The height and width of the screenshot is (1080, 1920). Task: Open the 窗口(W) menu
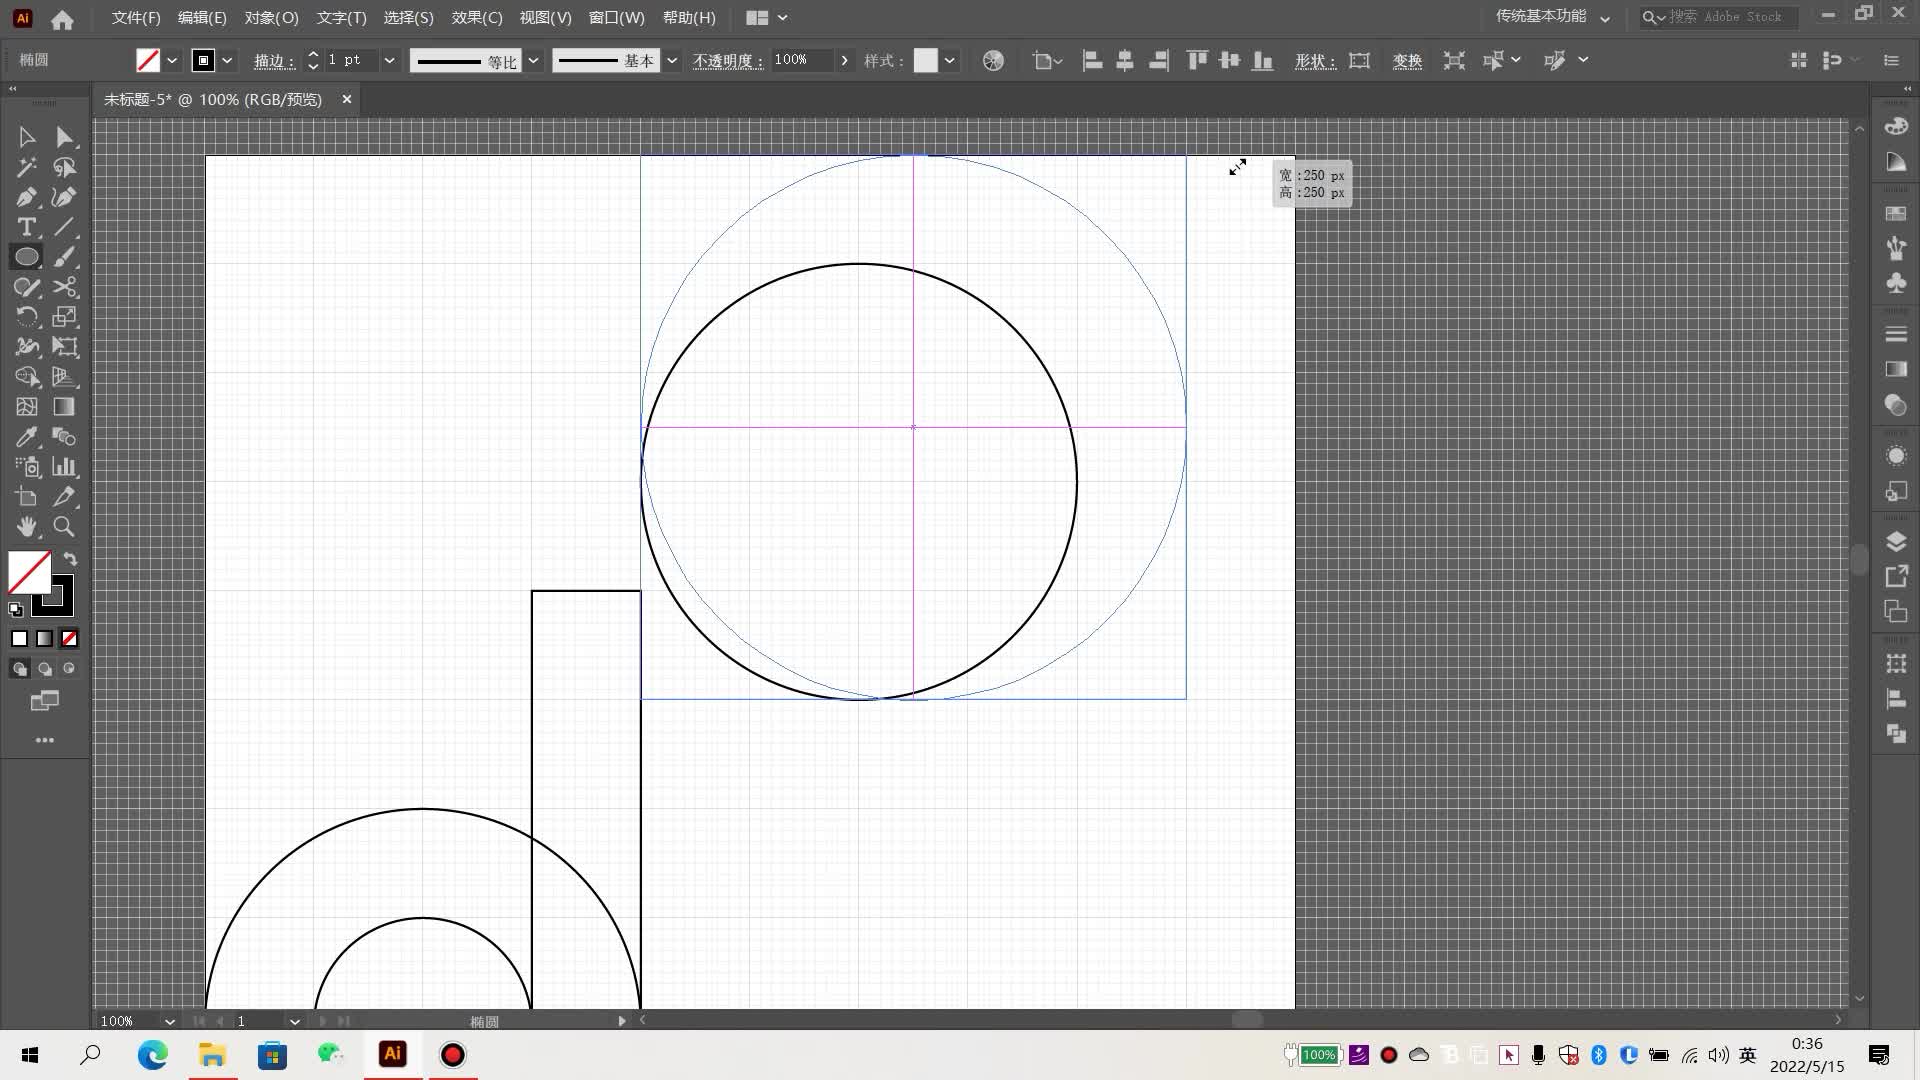pos(616,17)
